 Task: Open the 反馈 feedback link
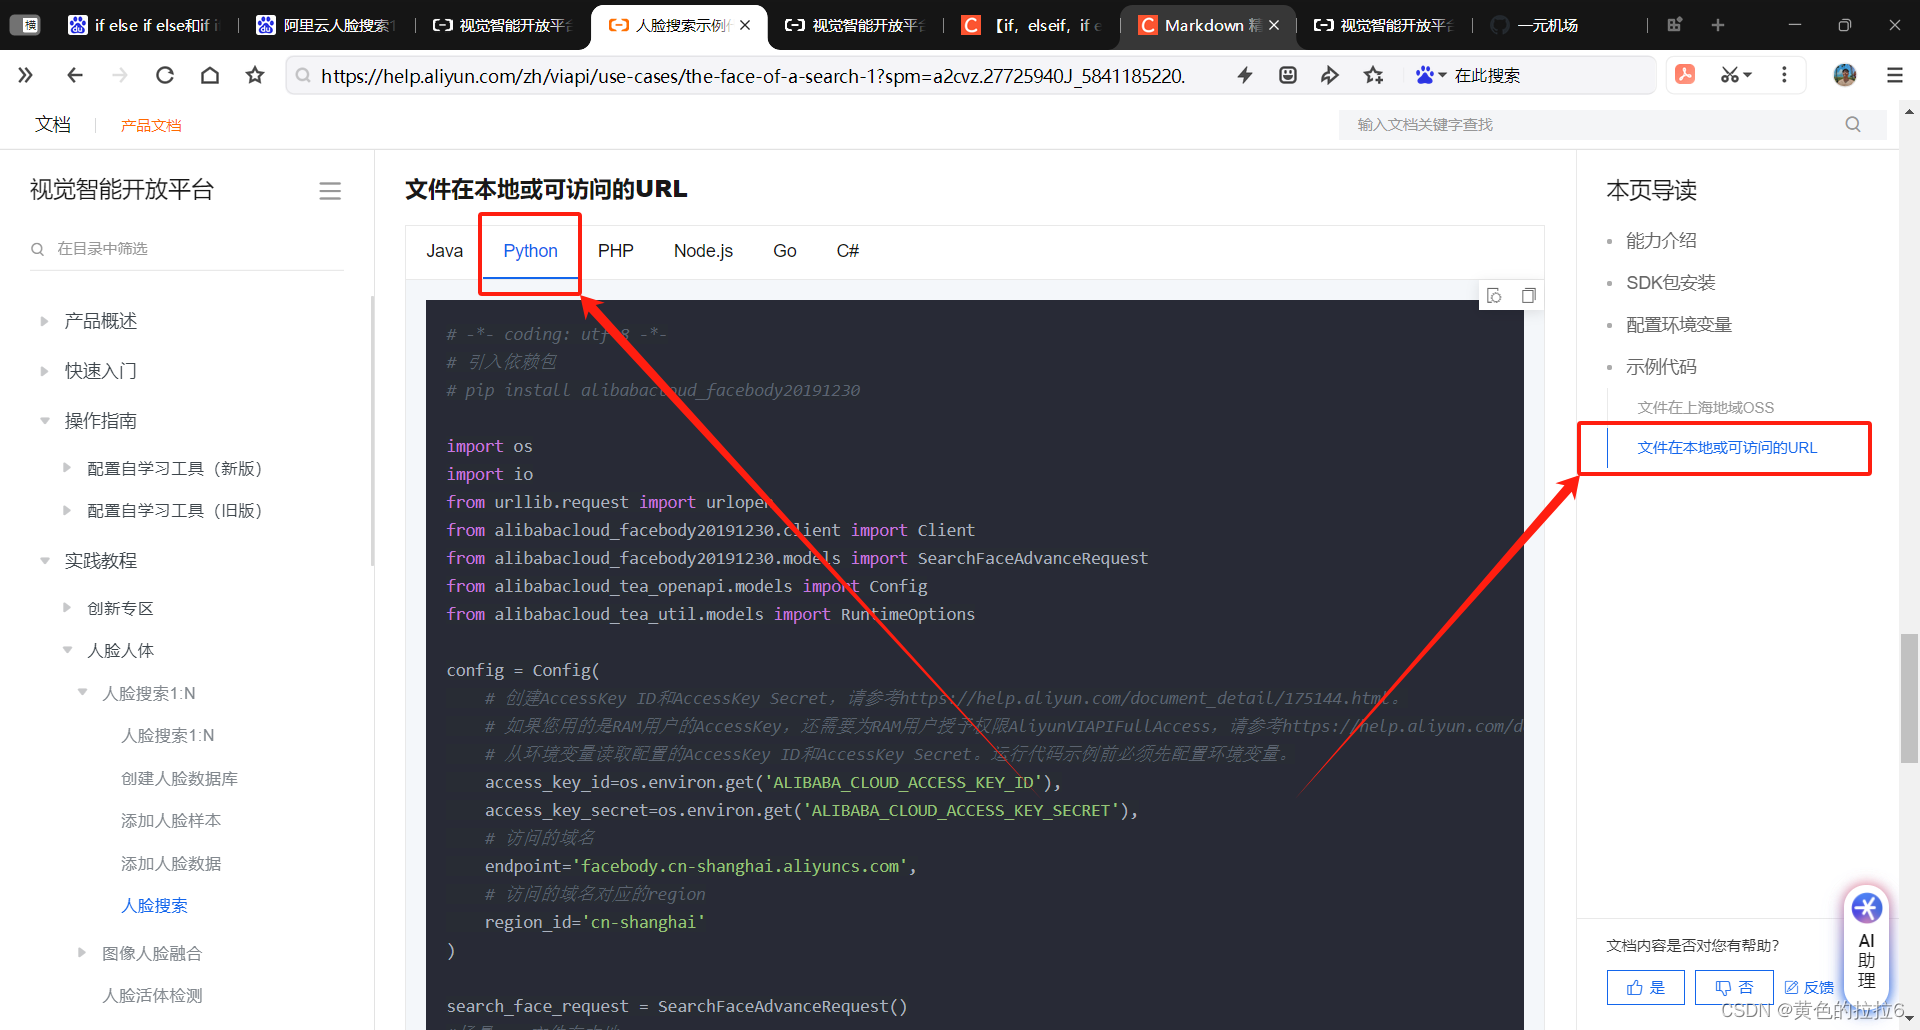click(x=1809, y=987)
